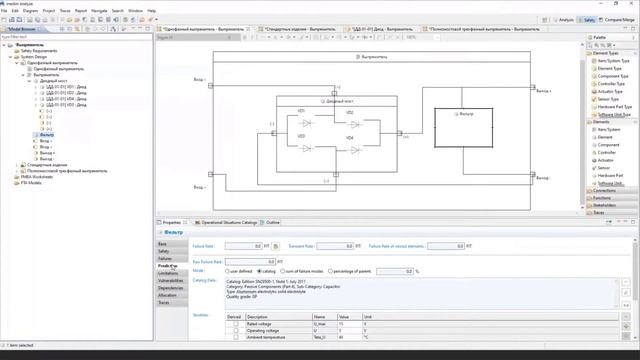This screenshot has width=640, height=360.
Task: Expand the Стандартные изделия tree node
Action: (x=17, y=165)
